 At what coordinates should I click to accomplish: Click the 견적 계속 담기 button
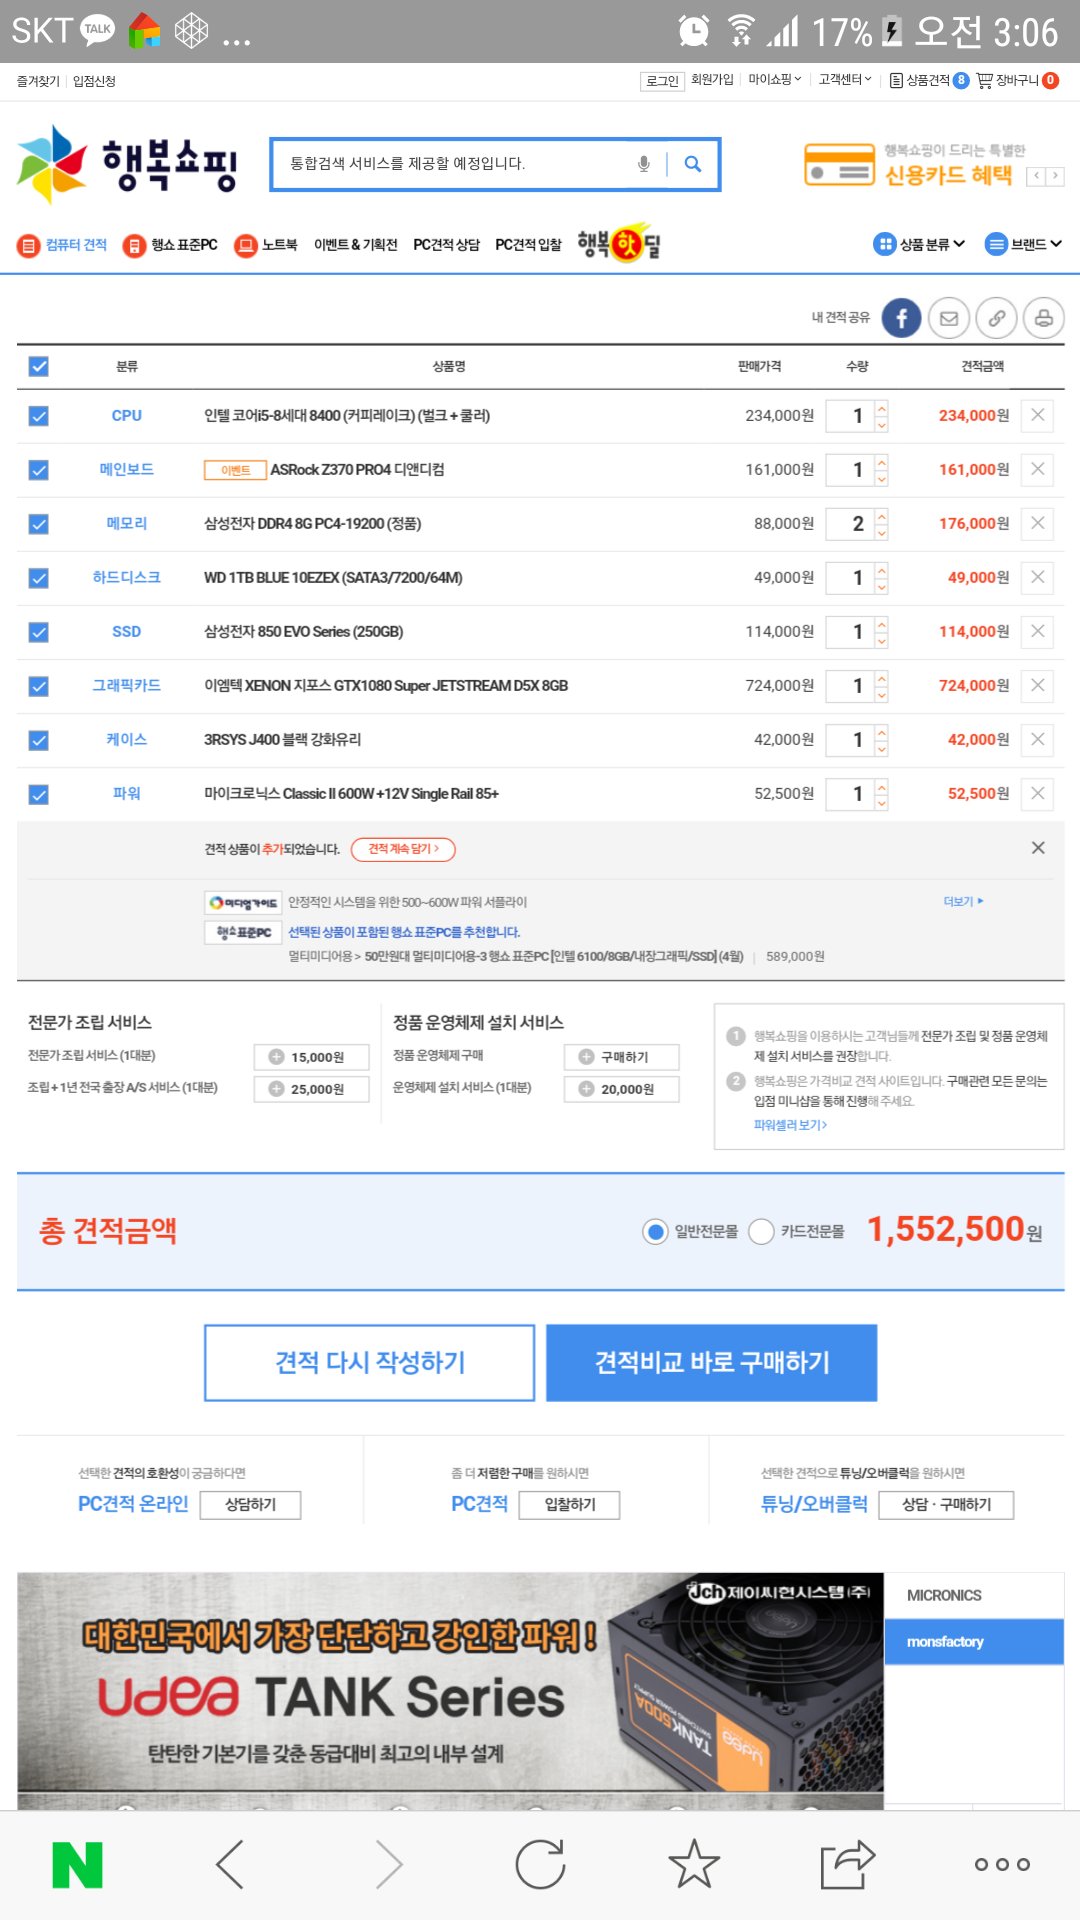pos(403,849)
